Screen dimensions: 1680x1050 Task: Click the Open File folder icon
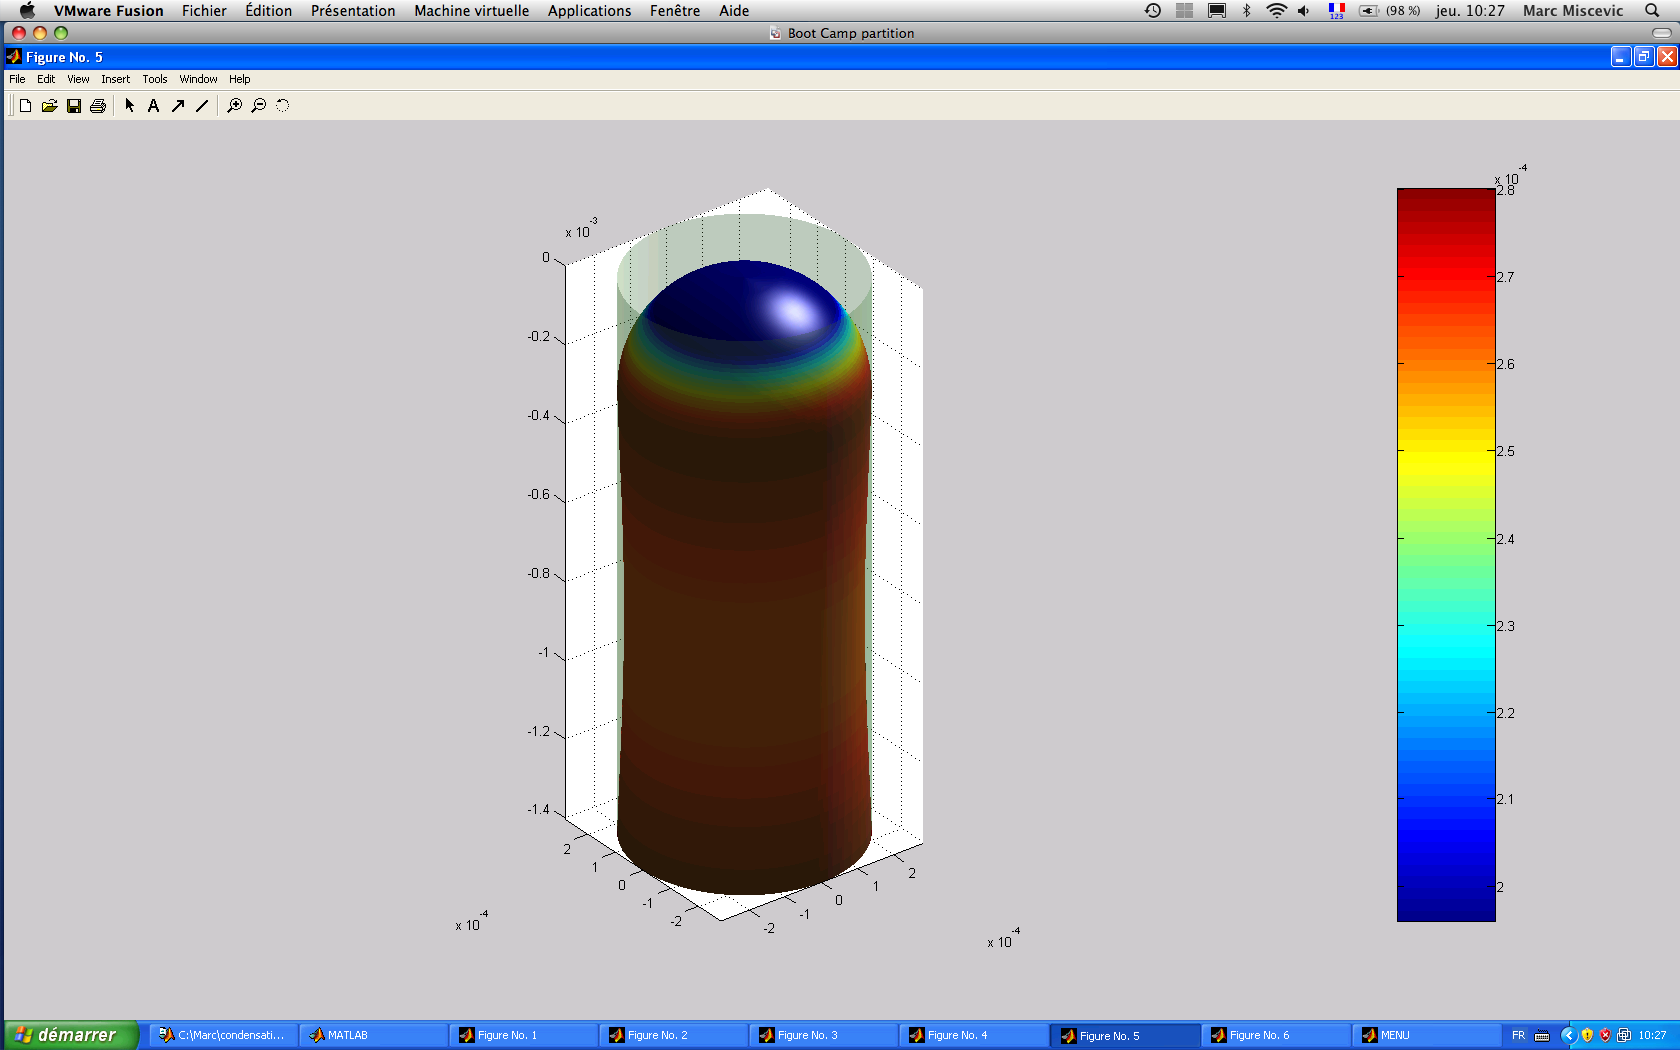point(49,106)
